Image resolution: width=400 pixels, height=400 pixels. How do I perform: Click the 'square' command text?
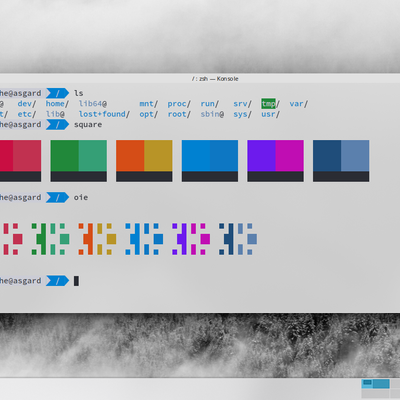[88, 125]
